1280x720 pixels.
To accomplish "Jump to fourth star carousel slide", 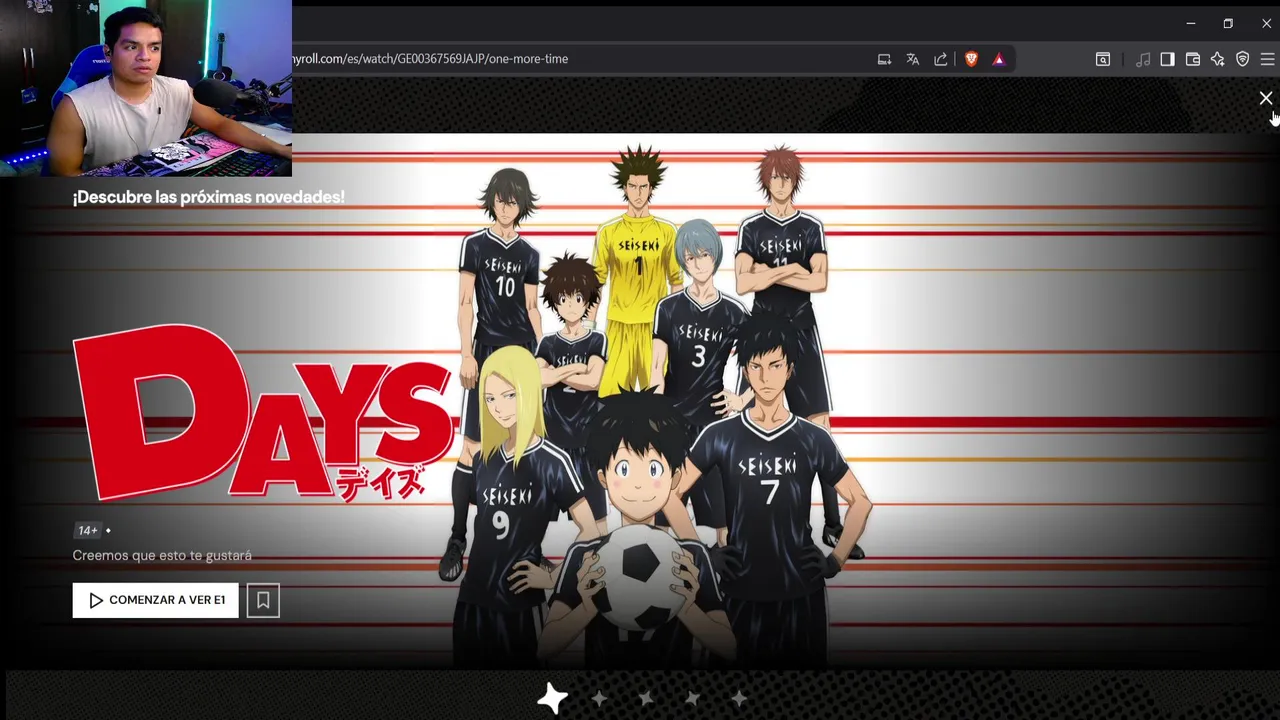I will [693, 698].
